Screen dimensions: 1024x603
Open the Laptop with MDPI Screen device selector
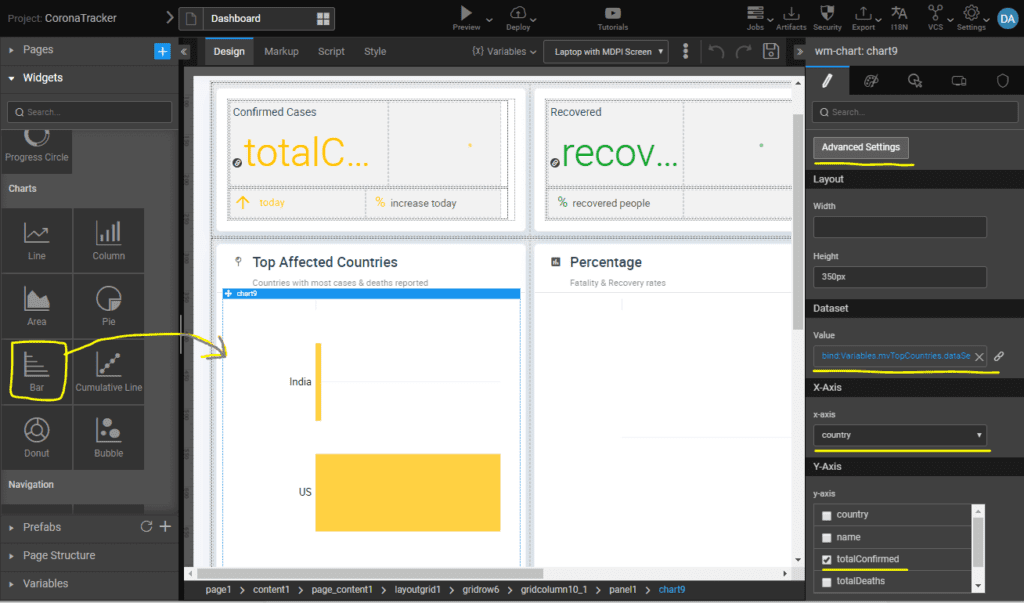[x=605, y=51]
